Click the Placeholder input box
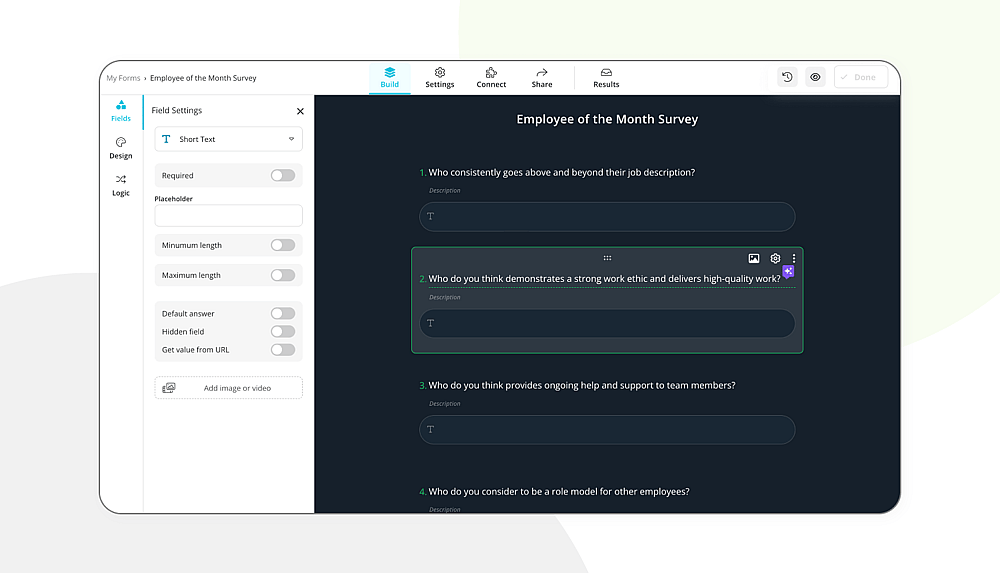1000x573 pixels. (228, 216)
